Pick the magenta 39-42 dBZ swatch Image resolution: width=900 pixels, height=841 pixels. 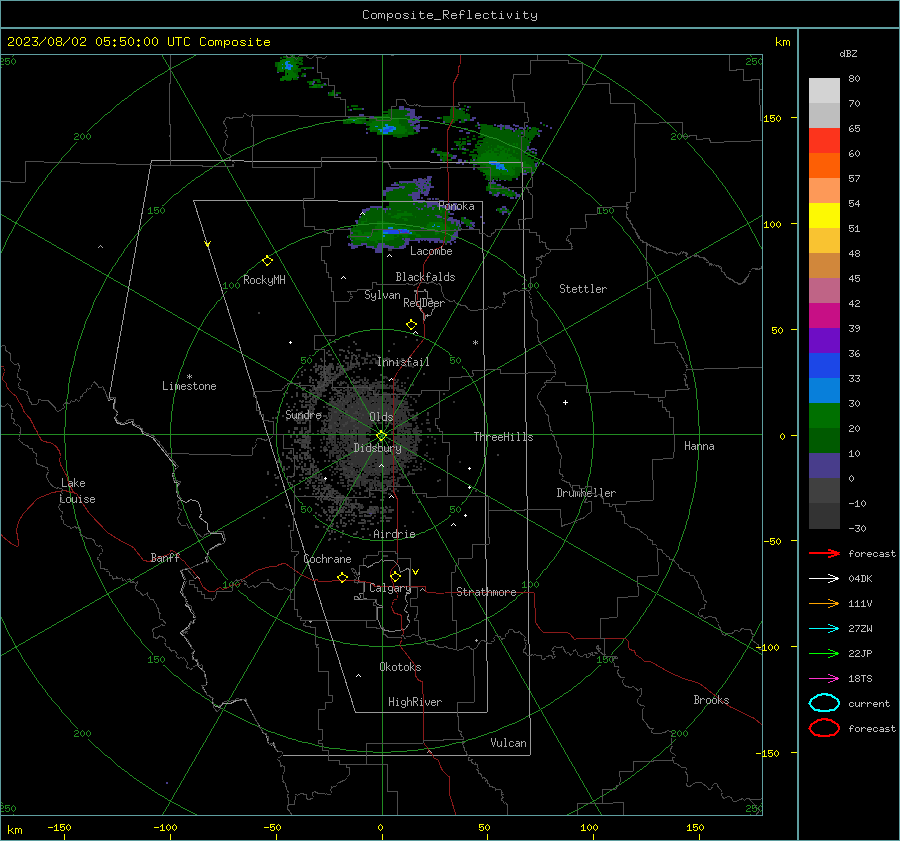[x=824, y=316]
